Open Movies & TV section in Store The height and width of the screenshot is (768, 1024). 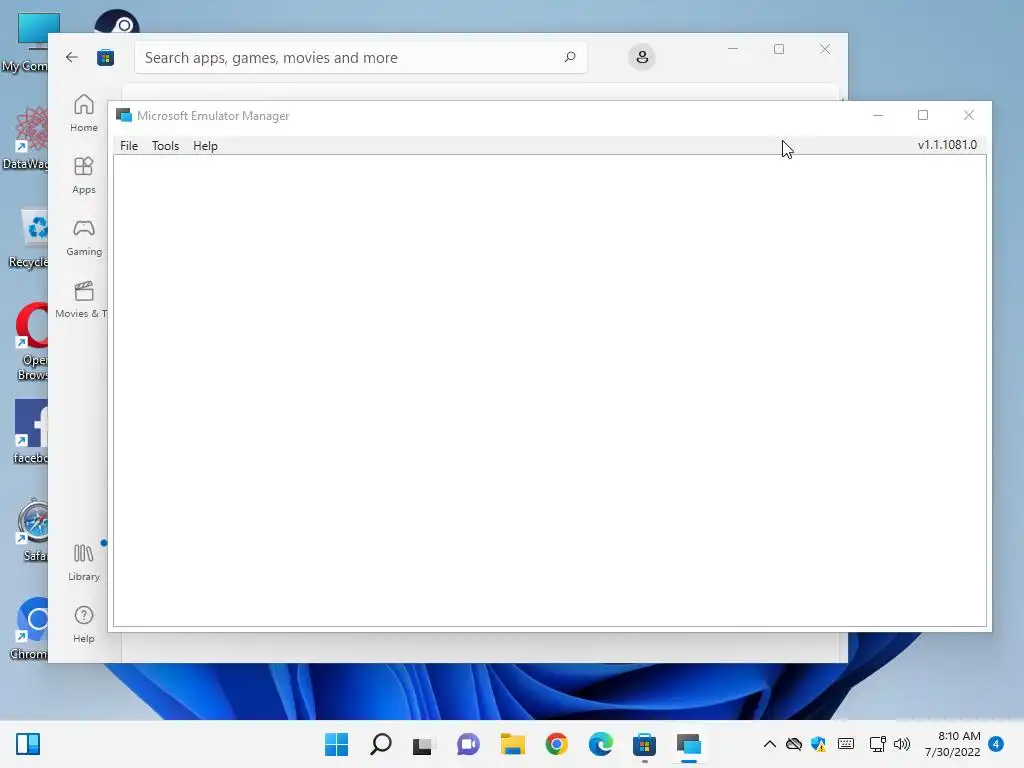click(x=82, y=299)
